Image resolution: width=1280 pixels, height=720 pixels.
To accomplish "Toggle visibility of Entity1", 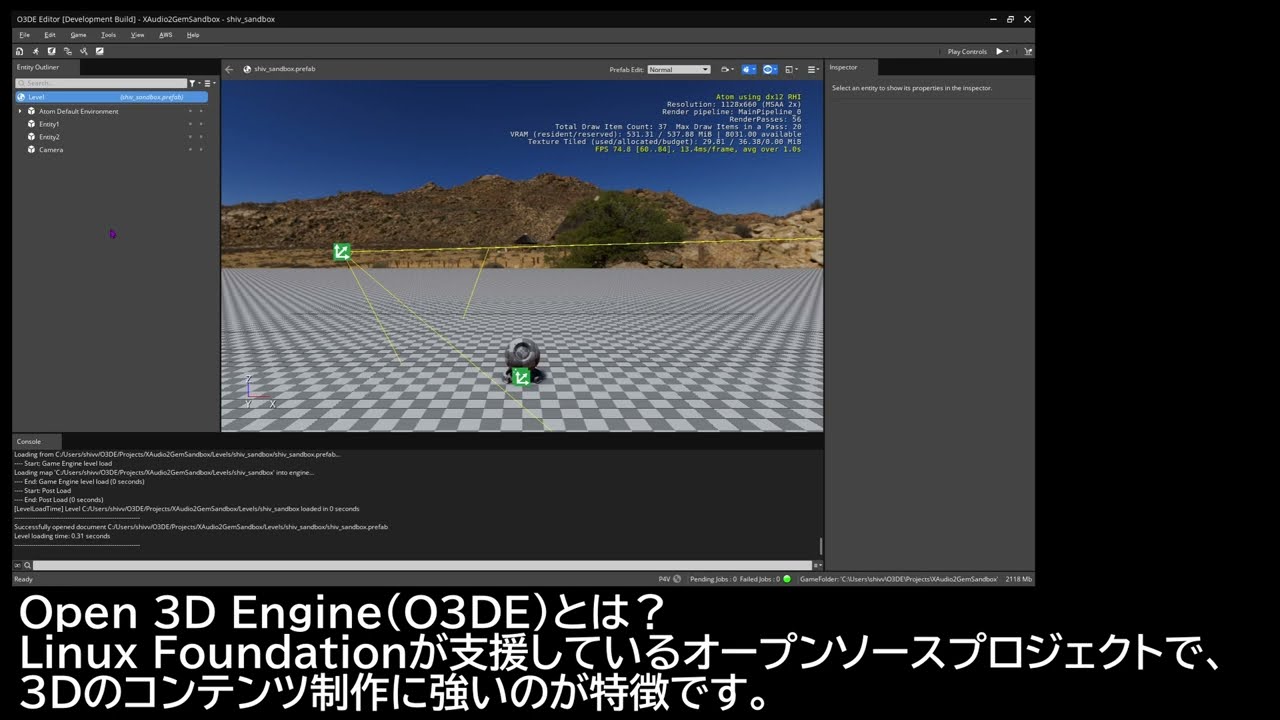I will pyautogui.click(x=190, y=124).
